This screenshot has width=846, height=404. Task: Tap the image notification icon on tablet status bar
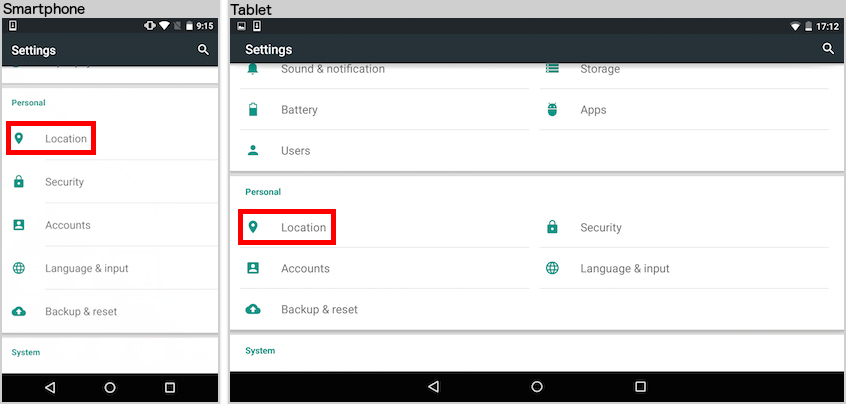point(242,25)
